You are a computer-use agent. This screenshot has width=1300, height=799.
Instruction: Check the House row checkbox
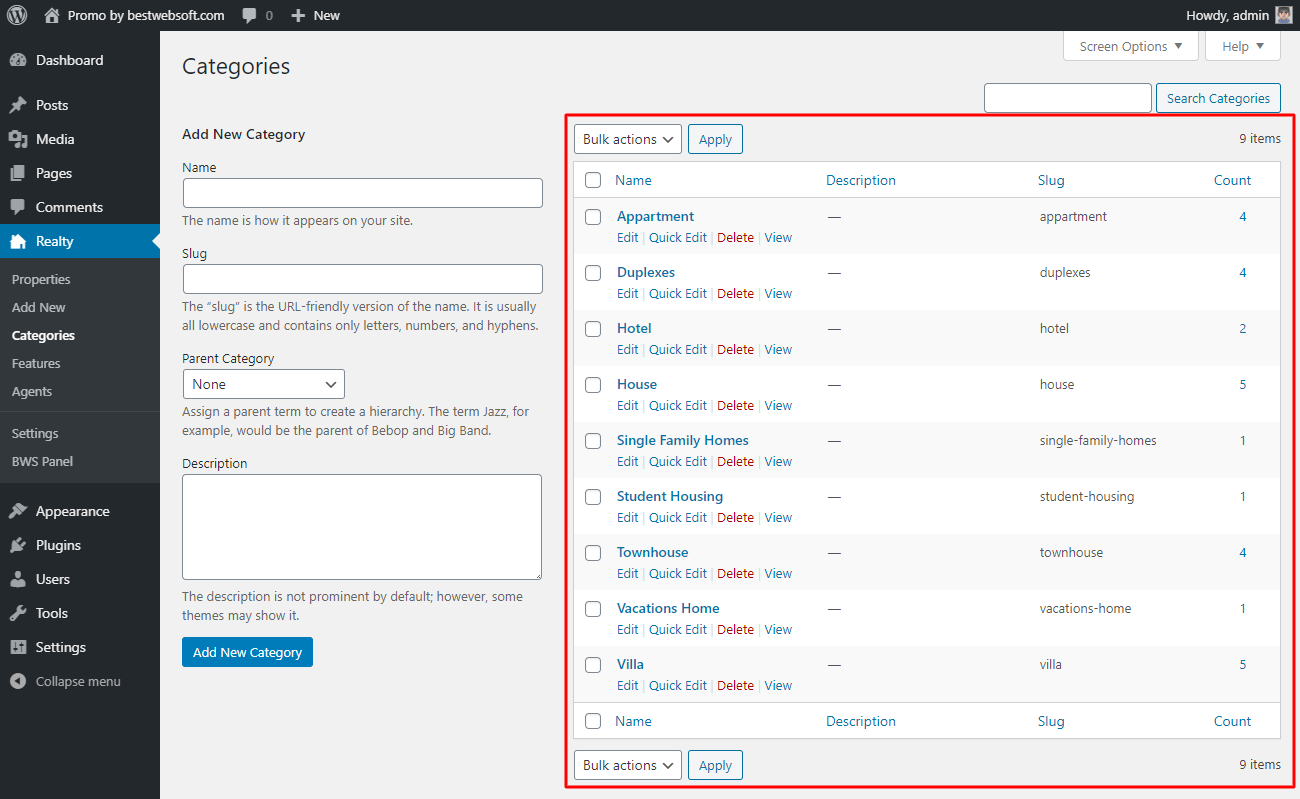click(x=593, y=384)
